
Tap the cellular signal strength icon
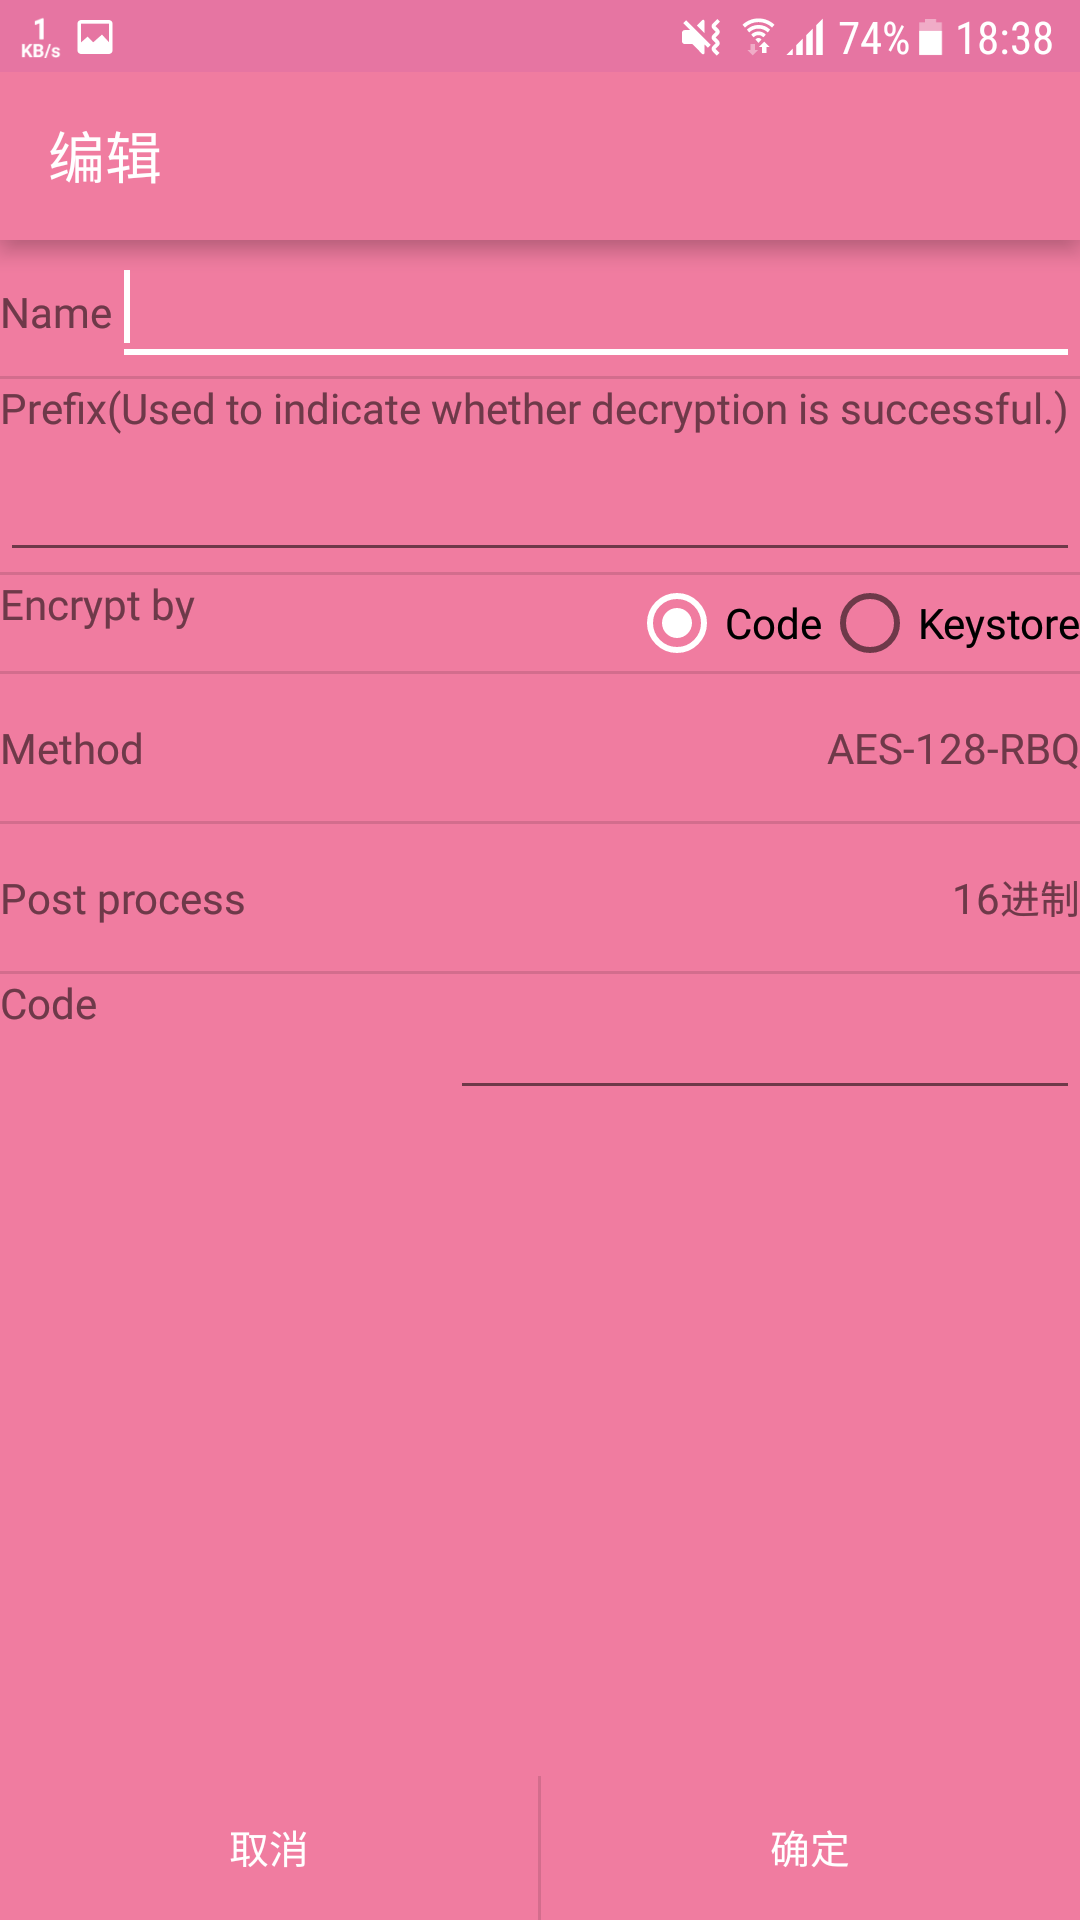point(806,38)
